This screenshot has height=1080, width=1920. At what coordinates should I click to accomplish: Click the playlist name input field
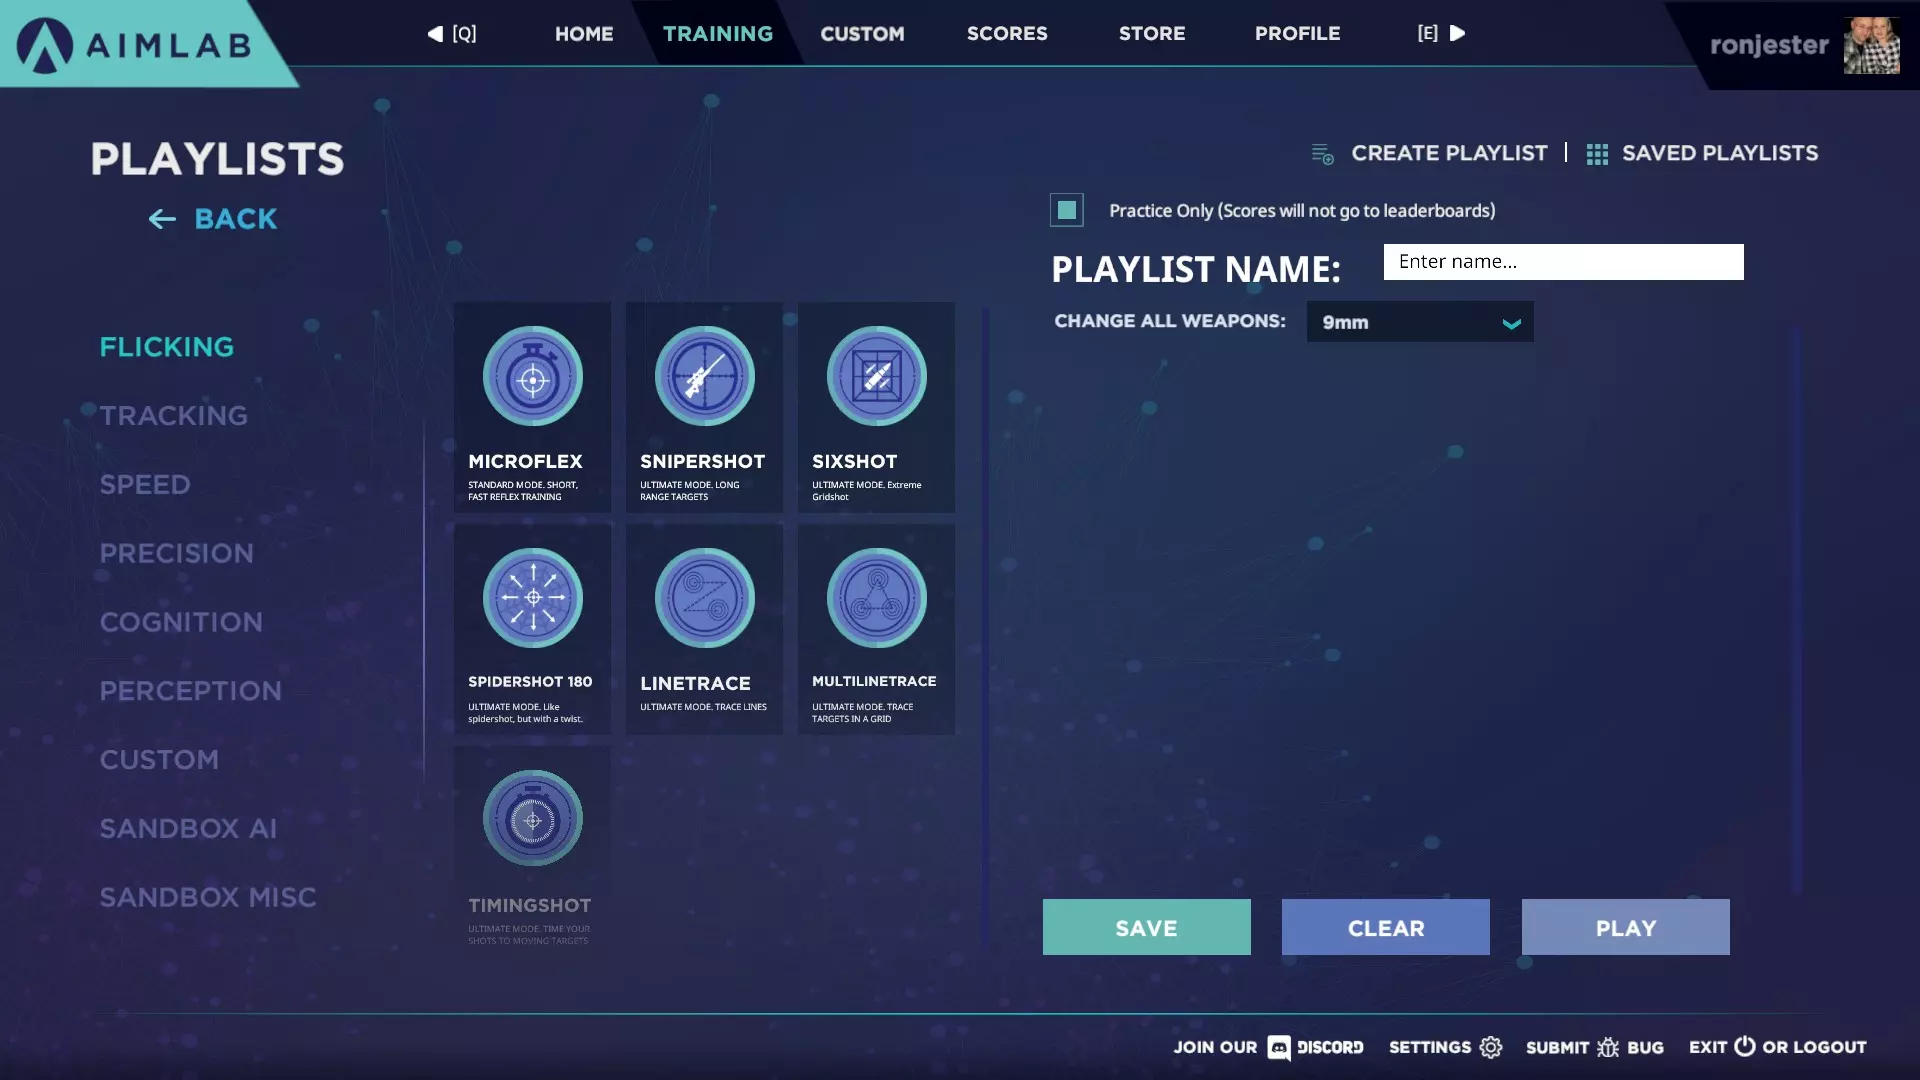click(x=1562, y=262)
